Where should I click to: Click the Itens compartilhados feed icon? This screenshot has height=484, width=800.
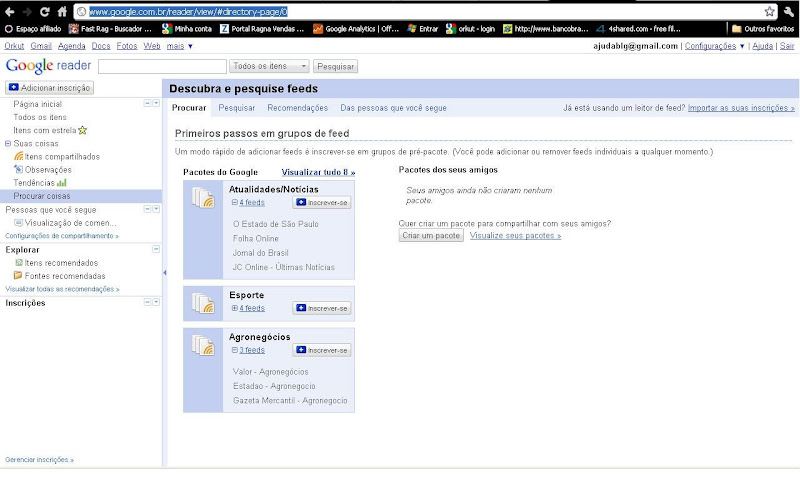tap(19, 156)
